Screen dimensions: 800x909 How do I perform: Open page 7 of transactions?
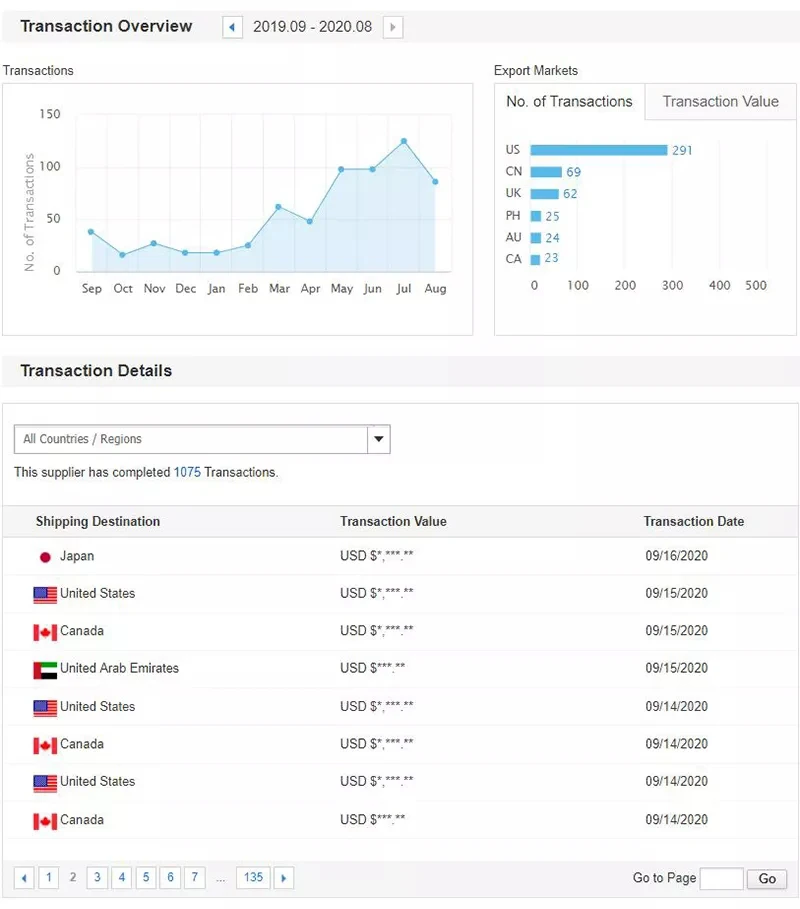195,878
